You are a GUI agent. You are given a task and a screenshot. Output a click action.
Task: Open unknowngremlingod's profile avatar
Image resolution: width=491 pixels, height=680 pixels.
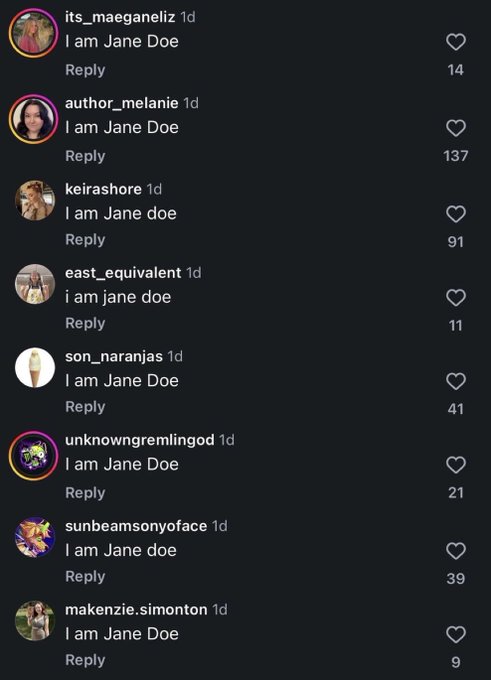coord(34,456)
